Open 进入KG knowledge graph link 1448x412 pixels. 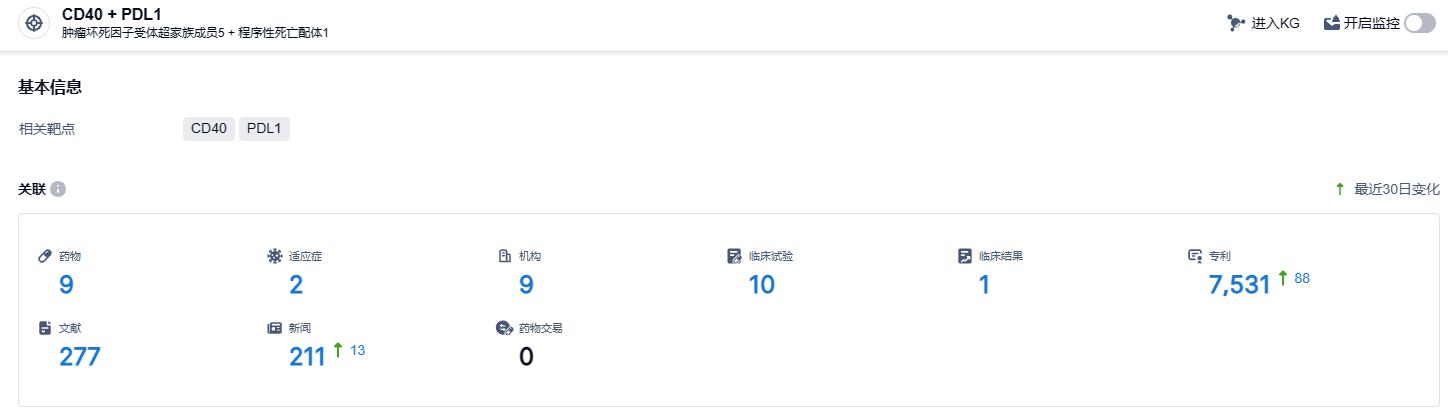click(1275, 23)
